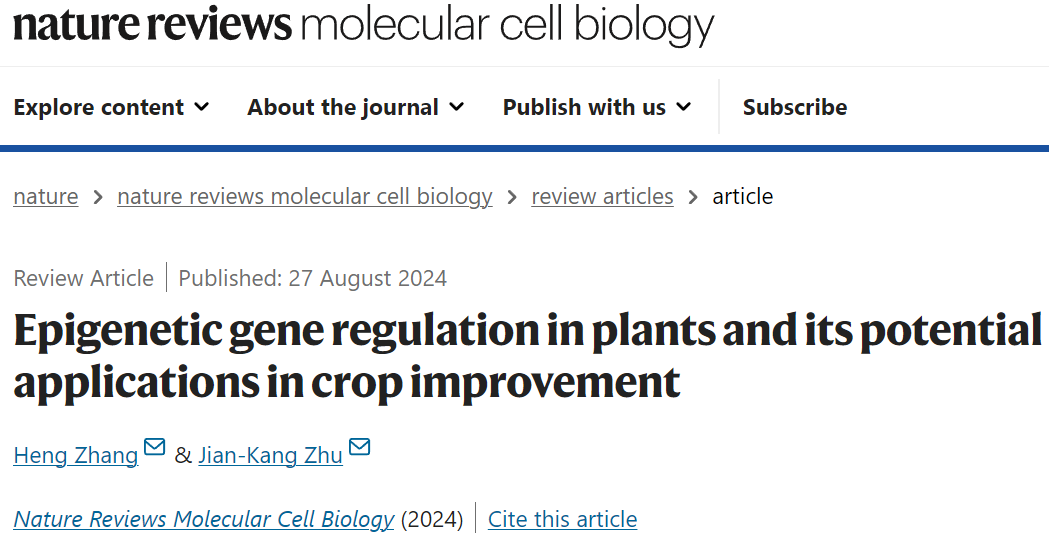Expand the Publish with us dropdown
This screenshot has height=537, width=1049.
(596, 107)
